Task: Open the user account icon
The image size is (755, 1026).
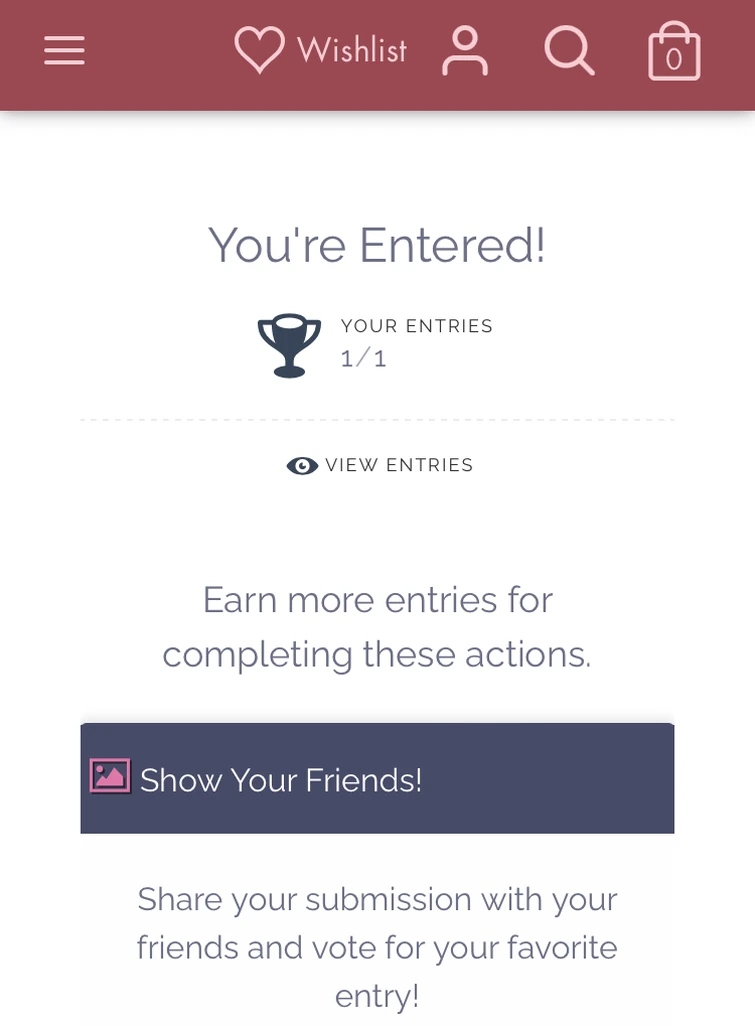Action: [465, 51]
